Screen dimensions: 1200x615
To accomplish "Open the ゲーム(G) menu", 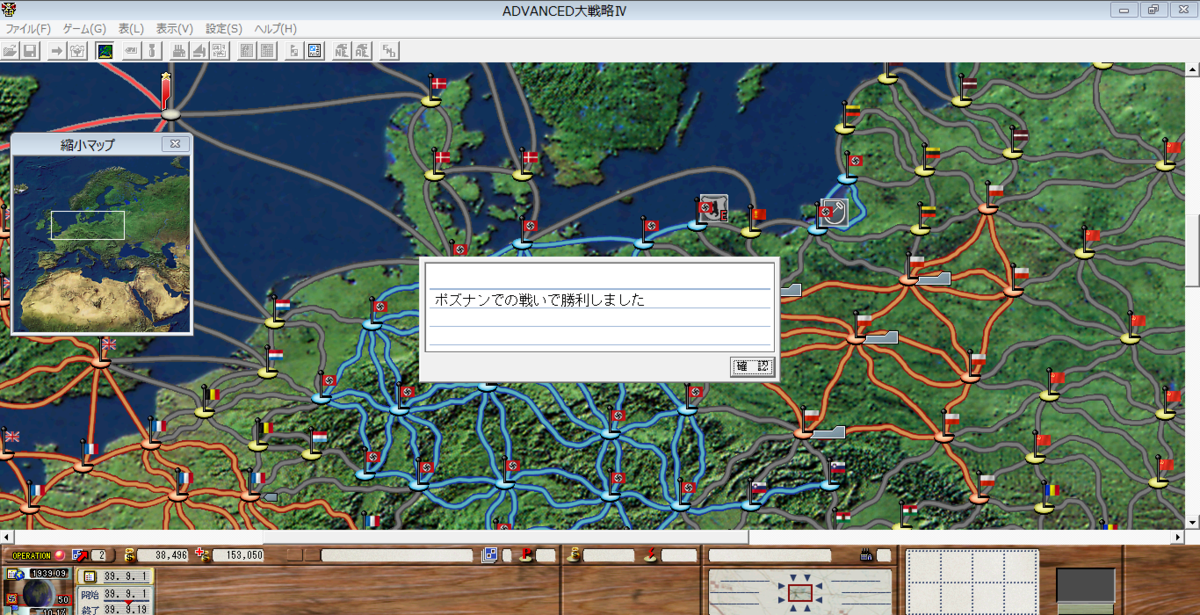I will click(x=84, y=29).
